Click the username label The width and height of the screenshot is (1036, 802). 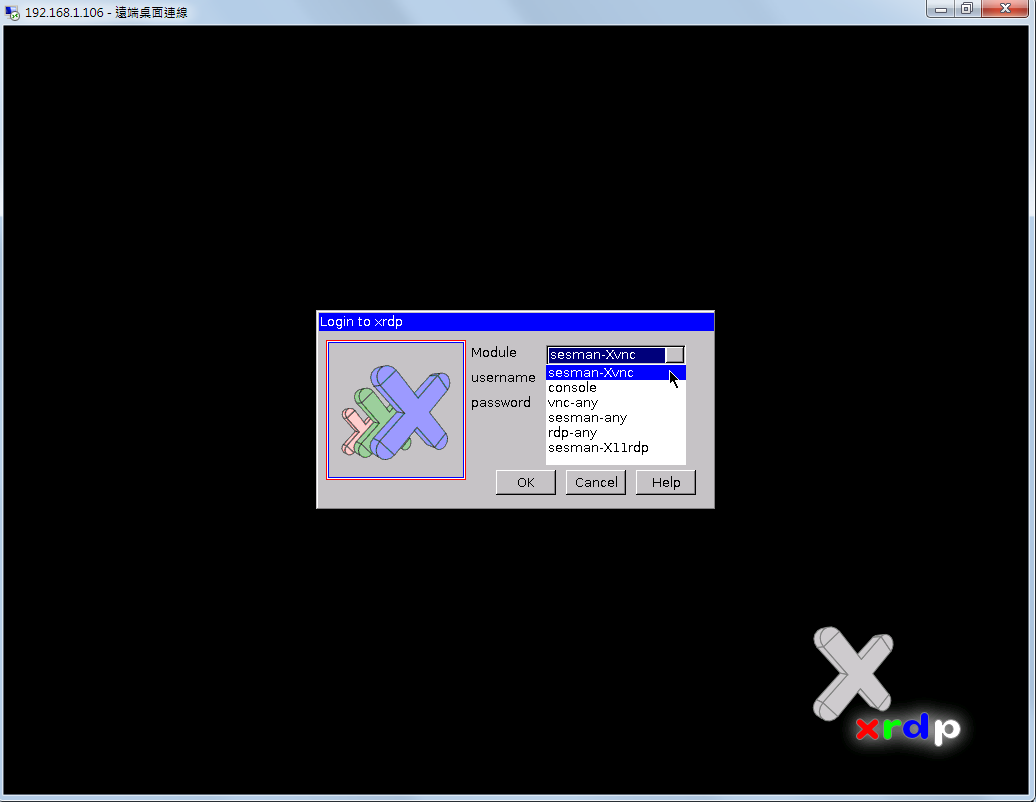pyautogui.click(x=503, y=378)
